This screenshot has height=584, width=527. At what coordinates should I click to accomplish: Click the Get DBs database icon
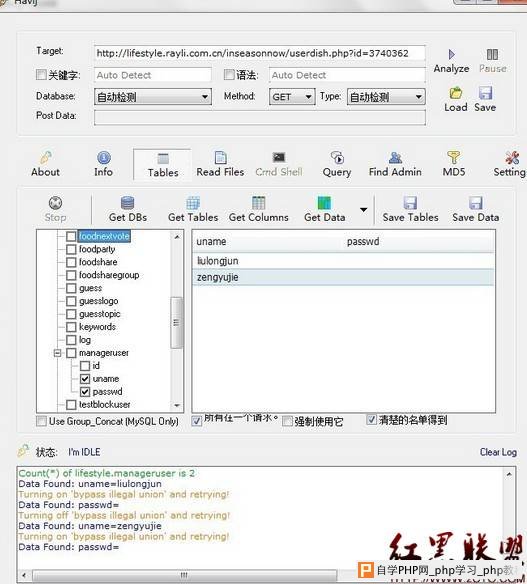click(x=127, y=203)
